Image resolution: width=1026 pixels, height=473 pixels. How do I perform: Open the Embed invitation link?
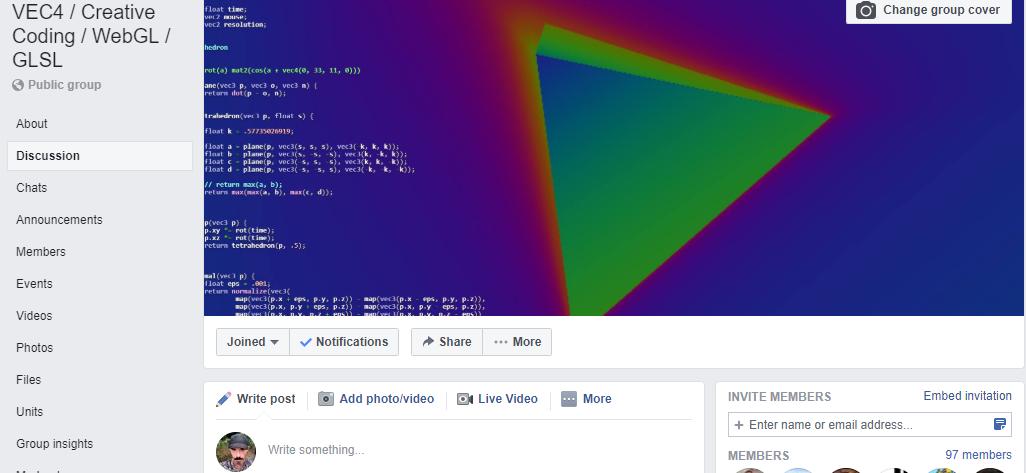(967, 396)
